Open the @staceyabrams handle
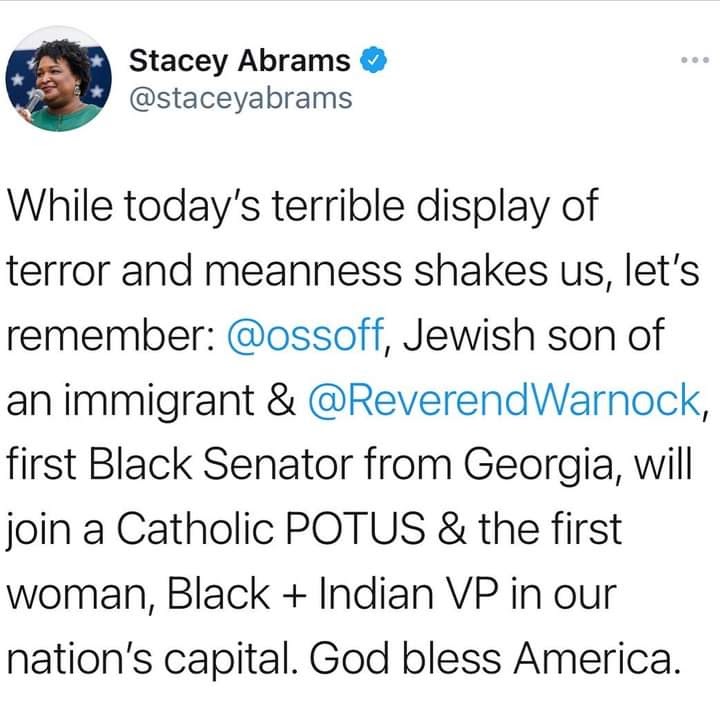Screen dimensions: 720x717 [241, 97]
